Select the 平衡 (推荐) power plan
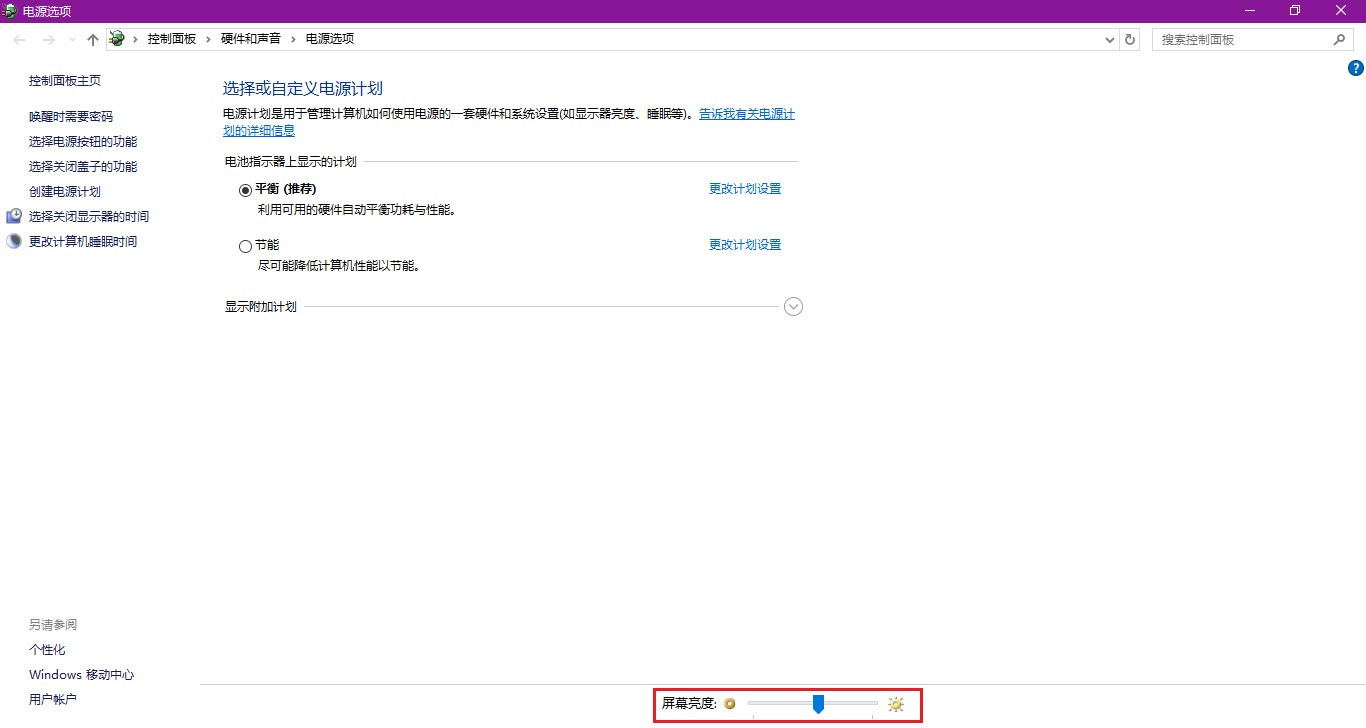Viewport: 1366px width, 728px height. tap(246, 190)
